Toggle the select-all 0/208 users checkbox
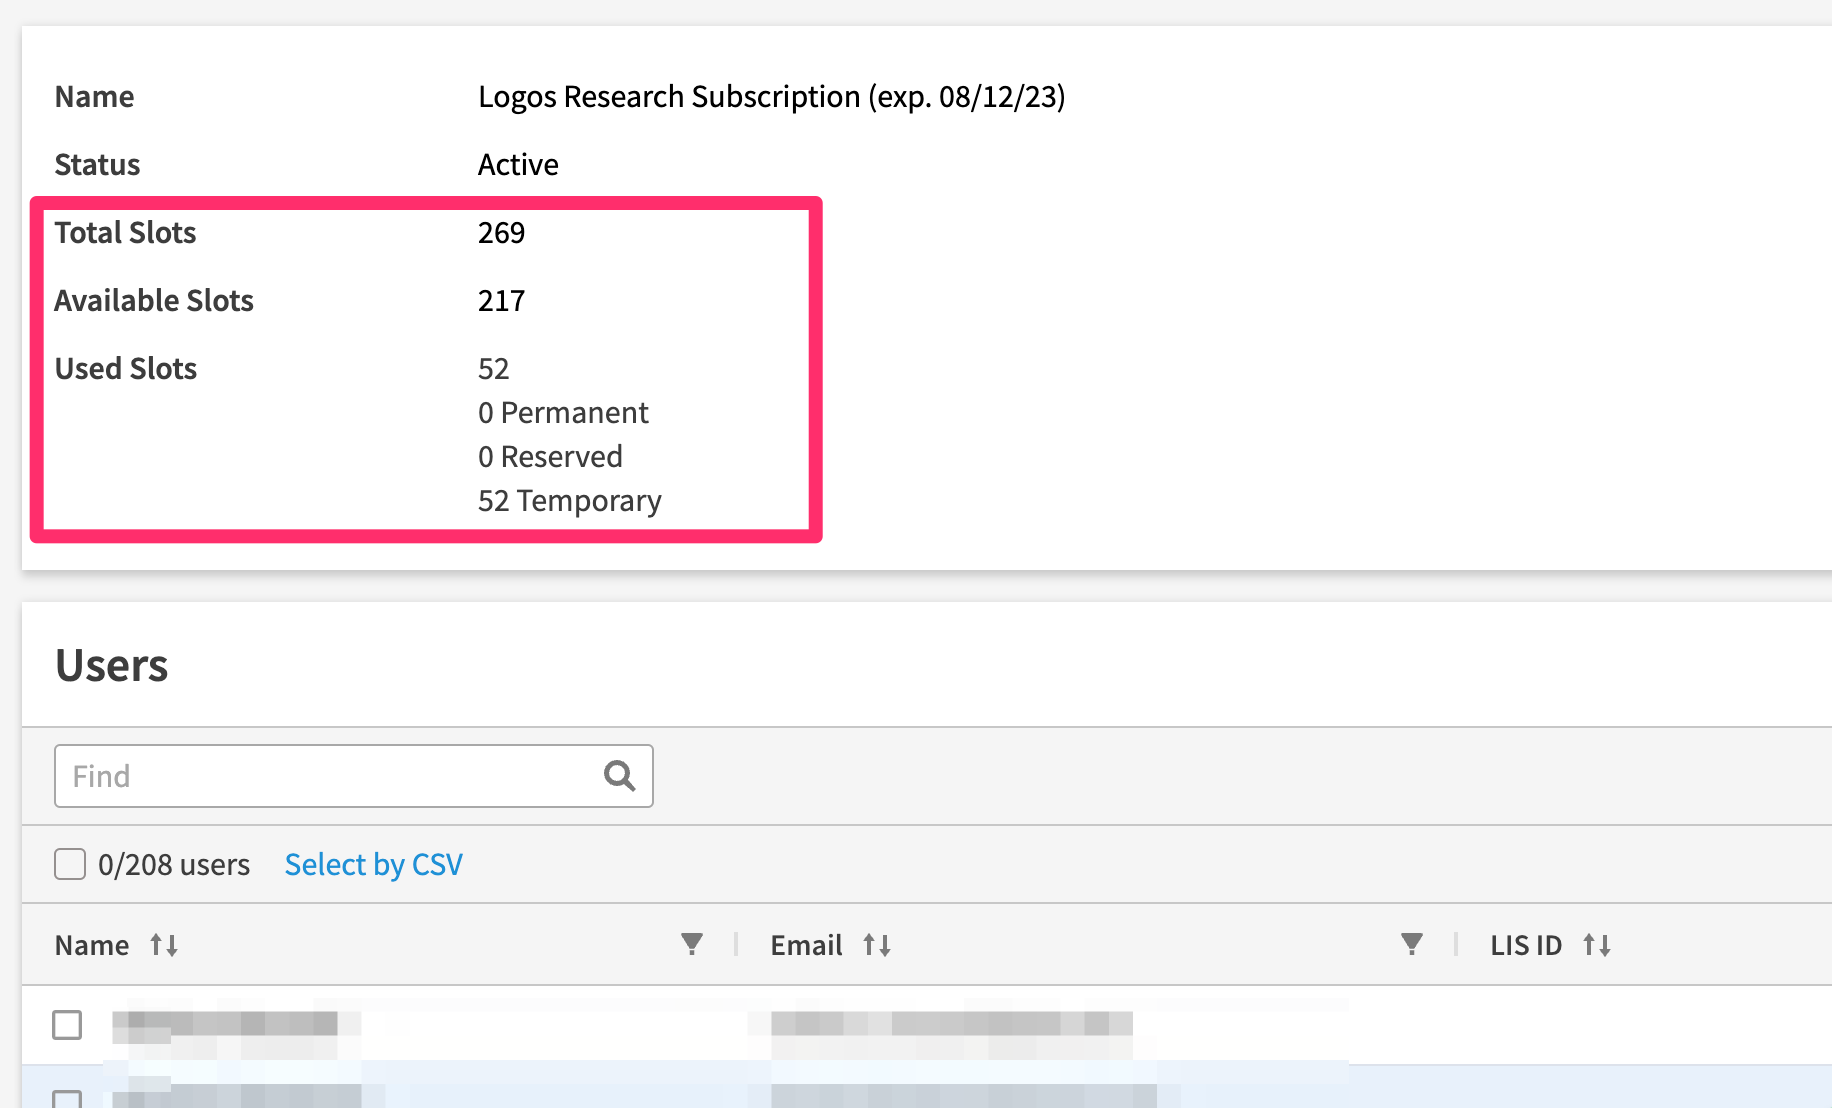This screenshot has height=1108, width=1832. click(70, 864)
